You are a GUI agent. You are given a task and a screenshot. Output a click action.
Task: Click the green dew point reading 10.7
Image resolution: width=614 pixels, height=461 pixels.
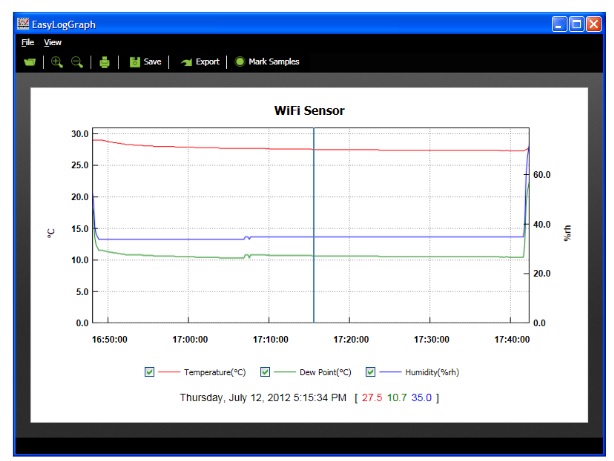397,398
